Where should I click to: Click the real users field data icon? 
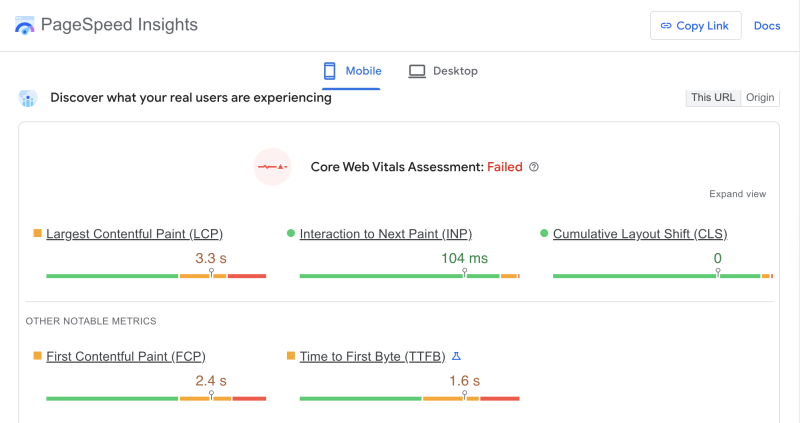click(x=28, y=98)
